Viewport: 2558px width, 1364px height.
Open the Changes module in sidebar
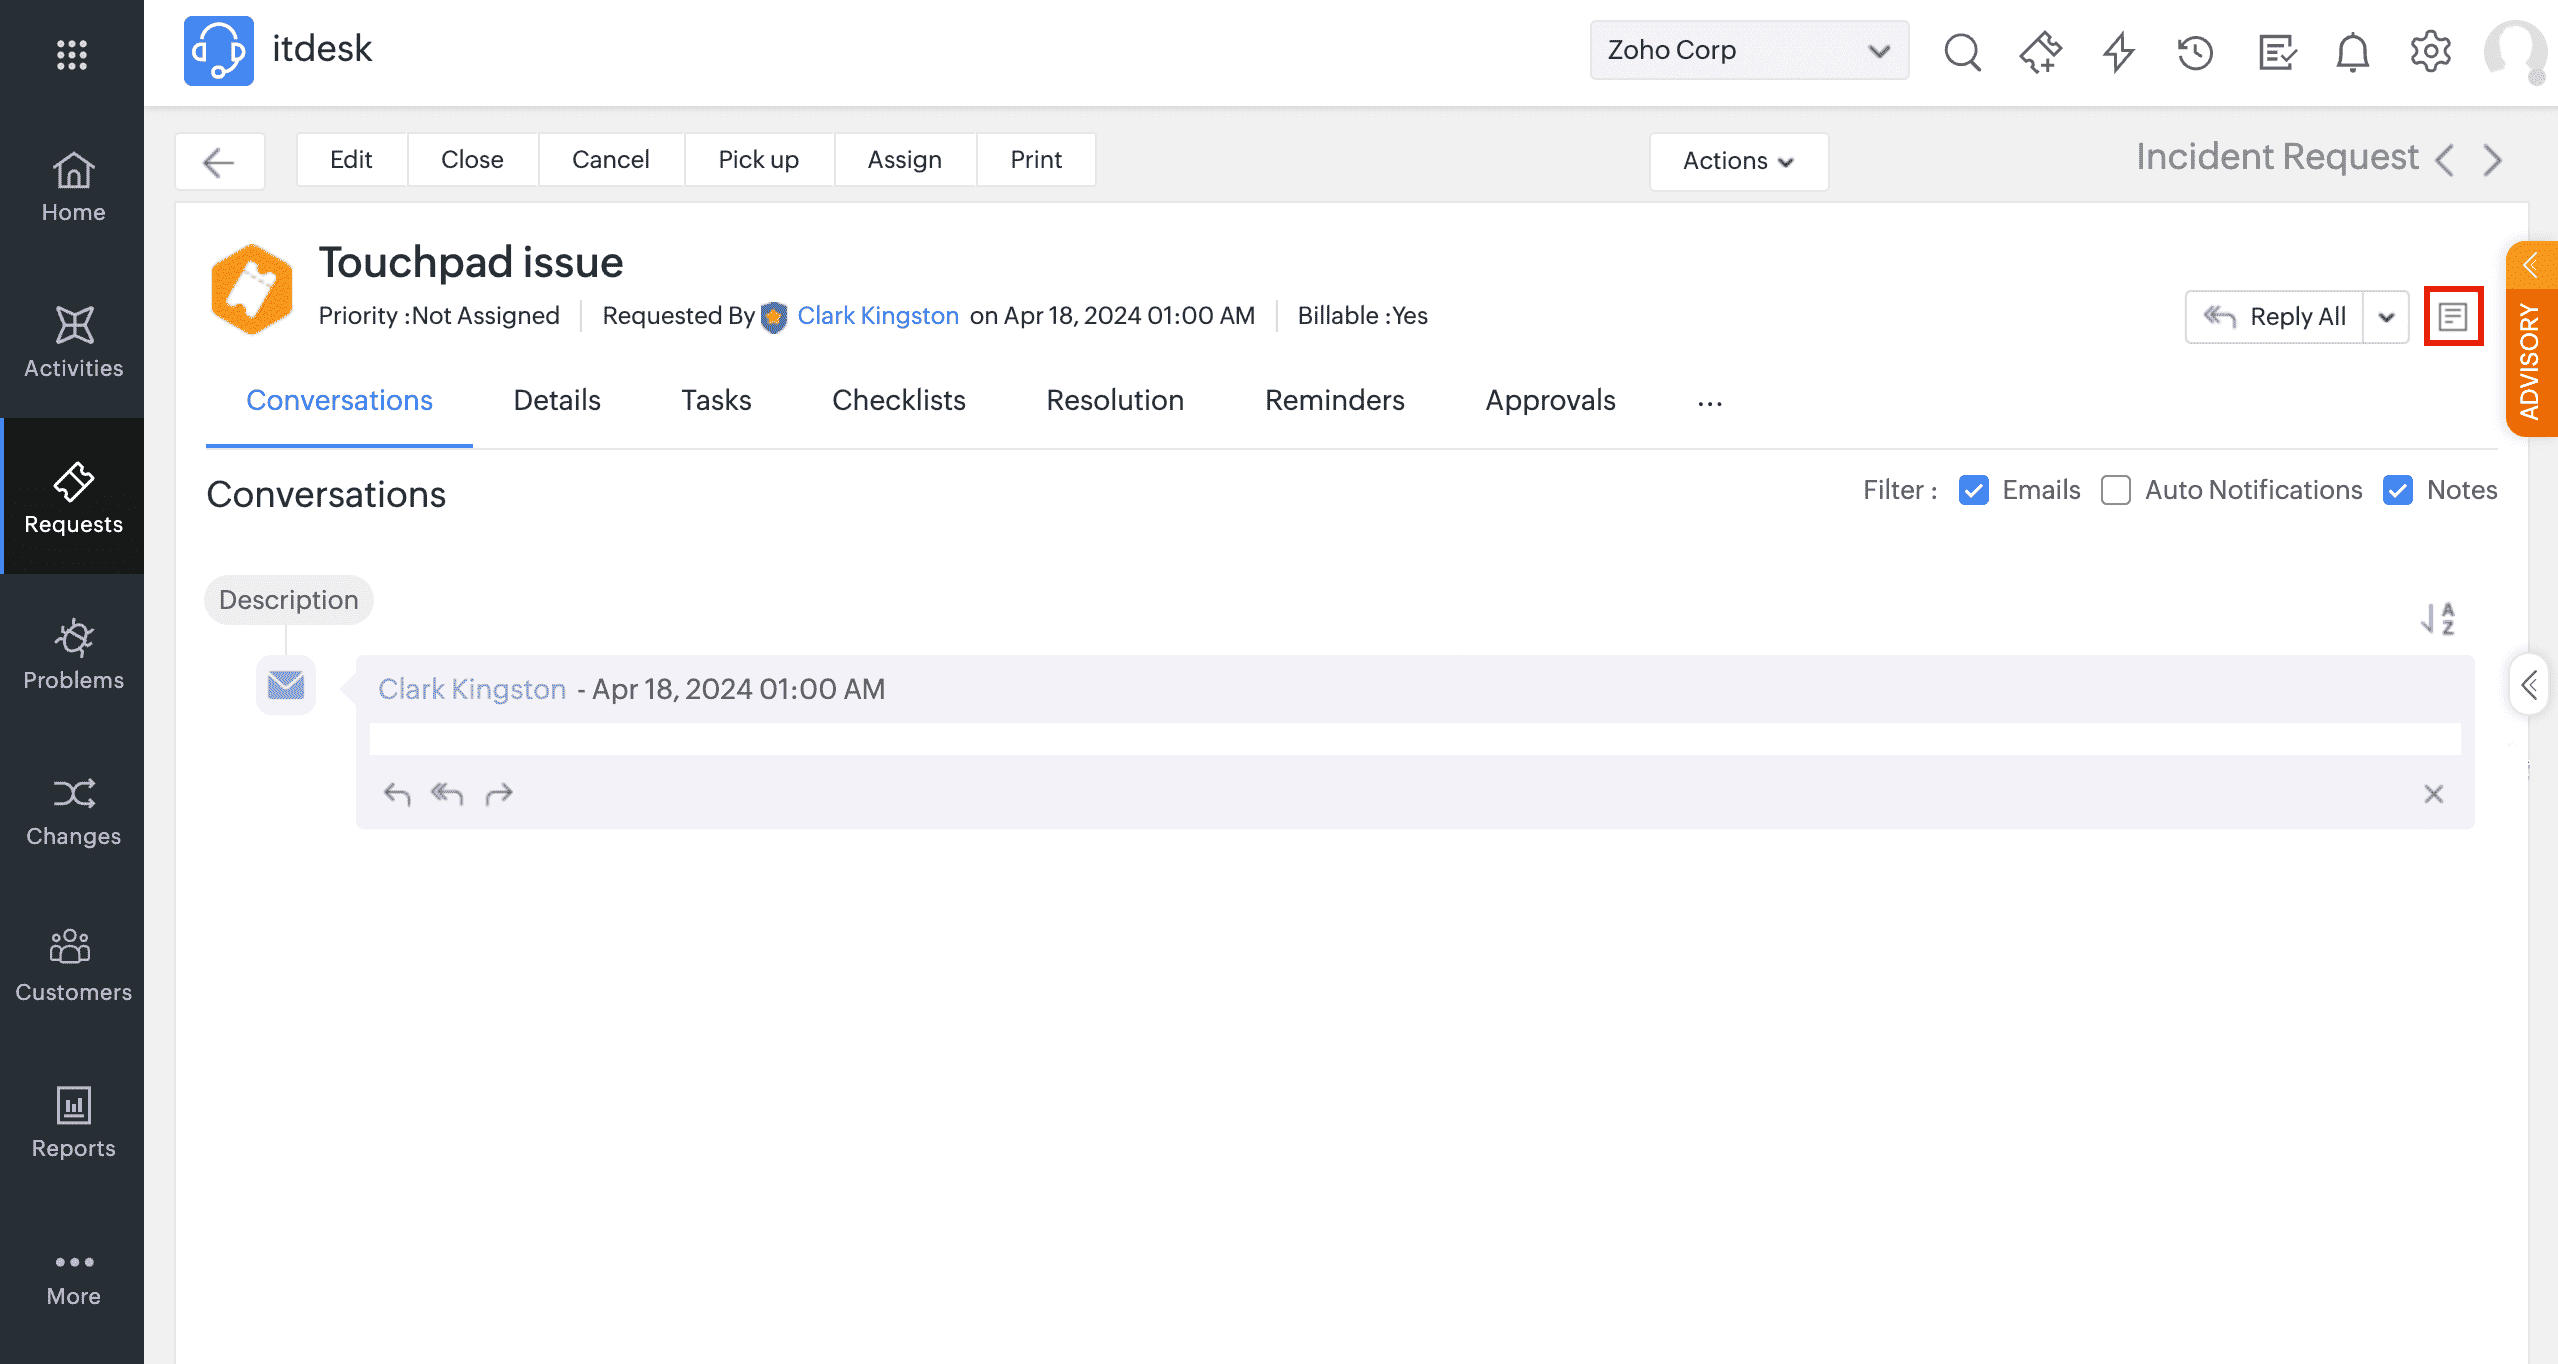coord(73,810)
